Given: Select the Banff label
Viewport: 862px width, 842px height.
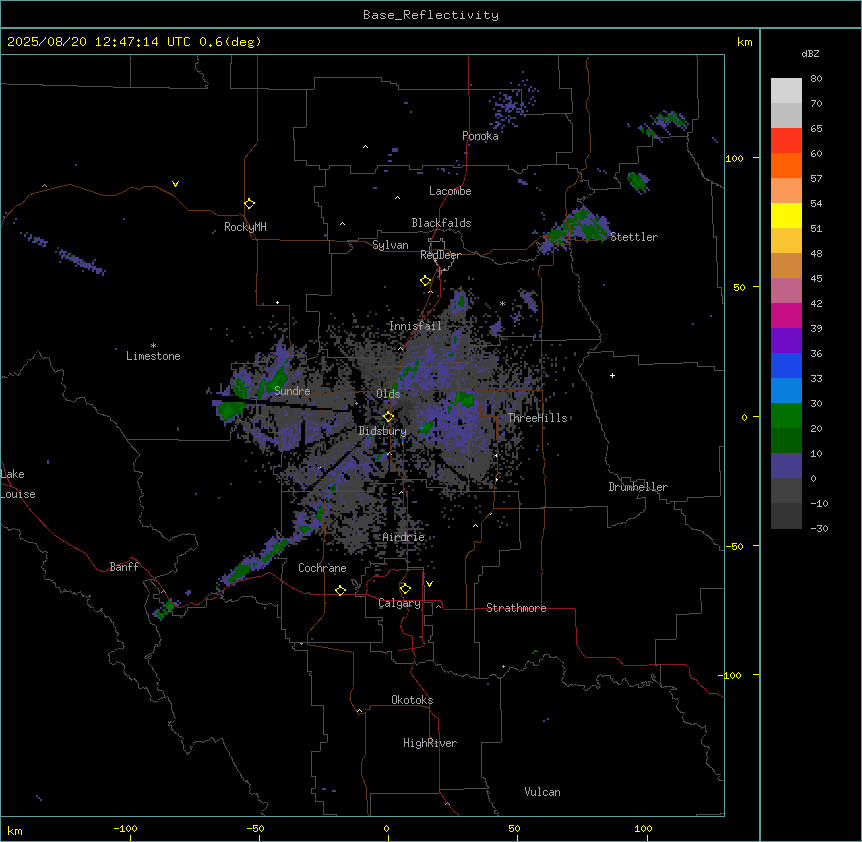Looking at the screenshot, I should pos(124,567).
